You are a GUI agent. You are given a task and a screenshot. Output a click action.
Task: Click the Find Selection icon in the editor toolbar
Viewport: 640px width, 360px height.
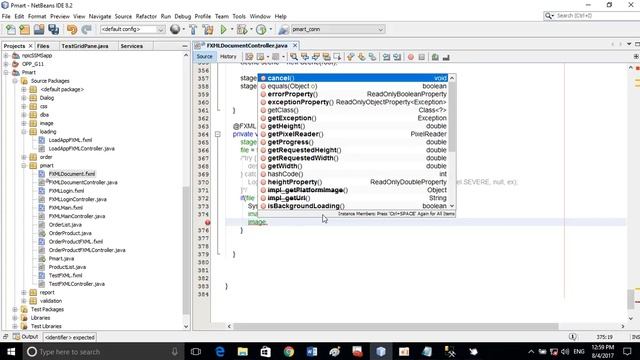coord(294,57)
